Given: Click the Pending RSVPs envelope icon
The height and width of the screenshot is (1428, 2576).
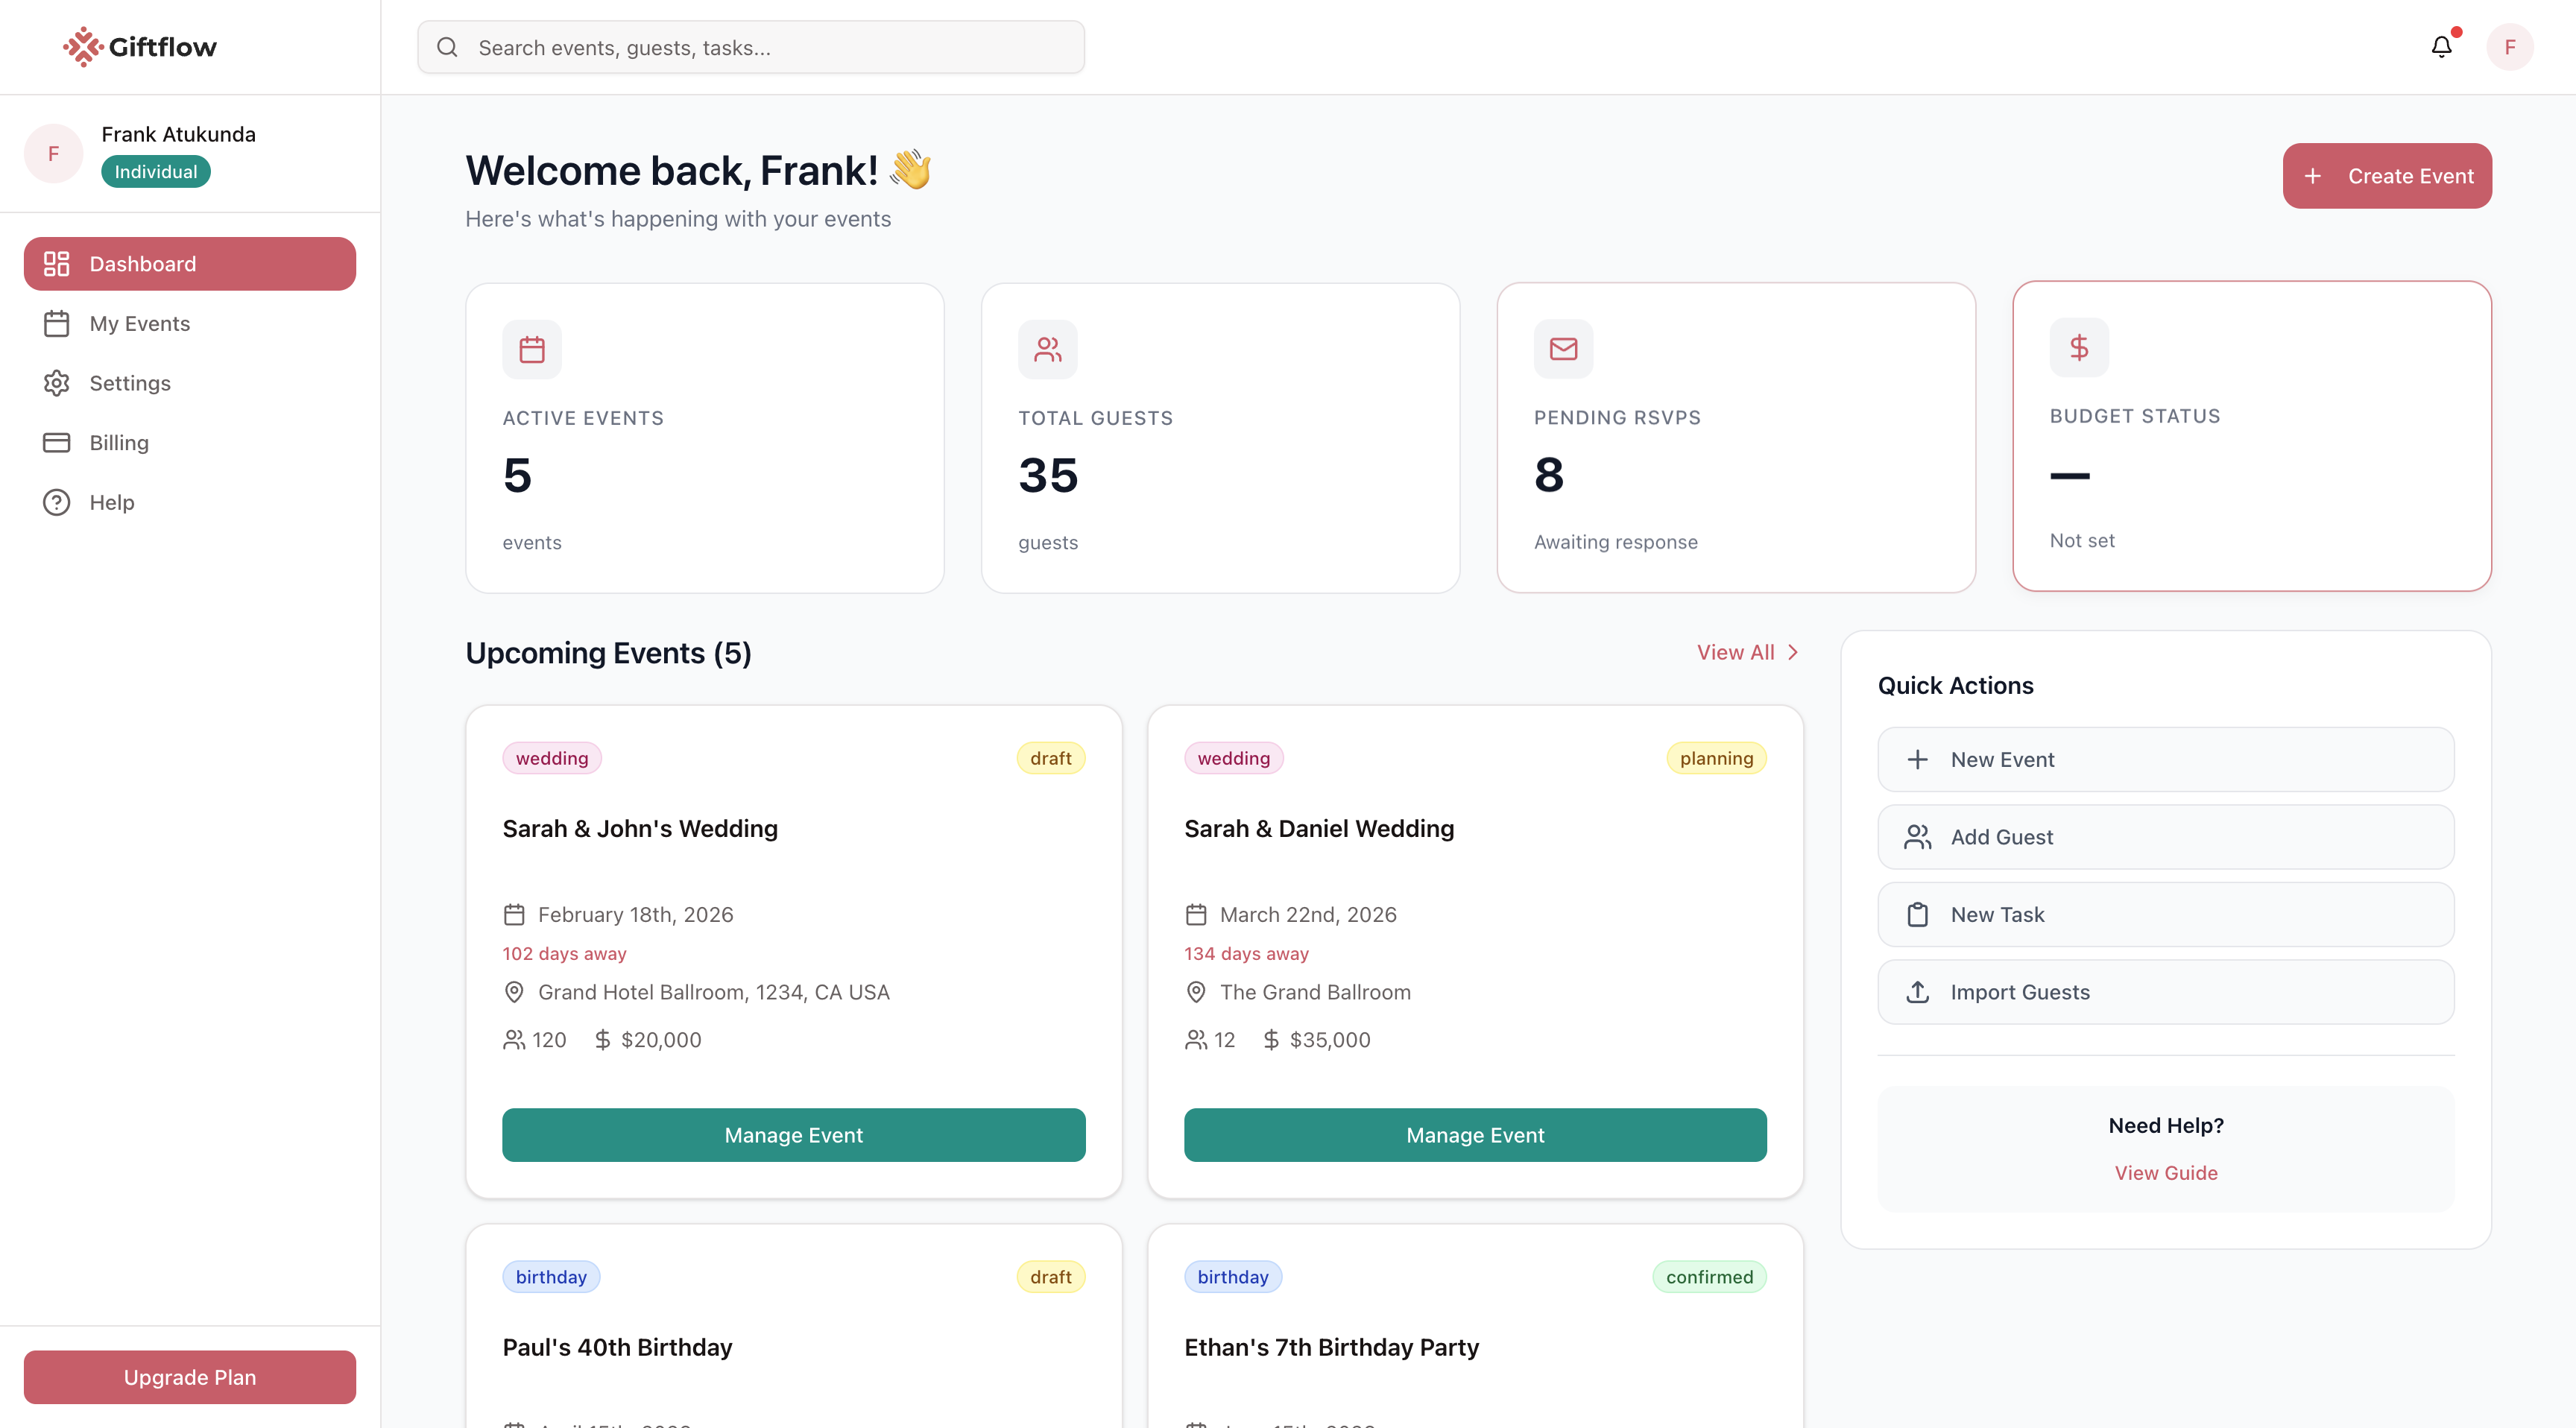Looking at the screenshot, I should click(x=1563, y=349).
